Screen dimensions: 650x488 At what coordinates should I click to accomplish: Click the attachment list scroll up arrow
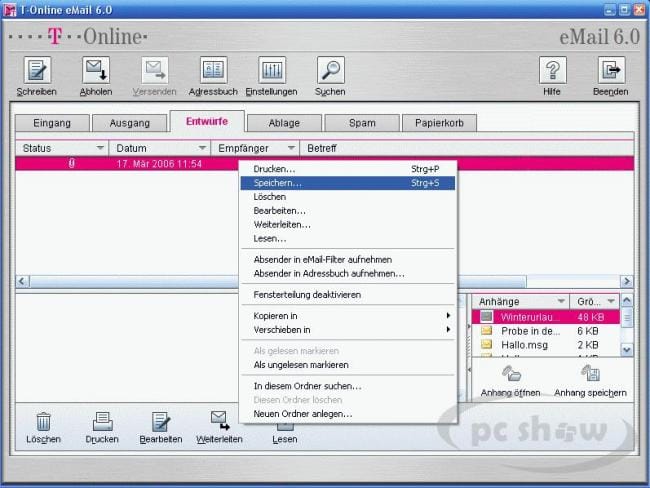click(627, 300)
